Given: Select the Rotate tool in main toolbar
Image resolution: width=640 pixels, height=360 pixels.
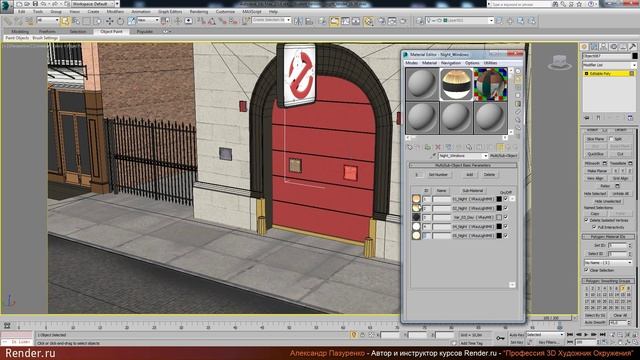Looking at the screenshot, I should click(120, 21).
